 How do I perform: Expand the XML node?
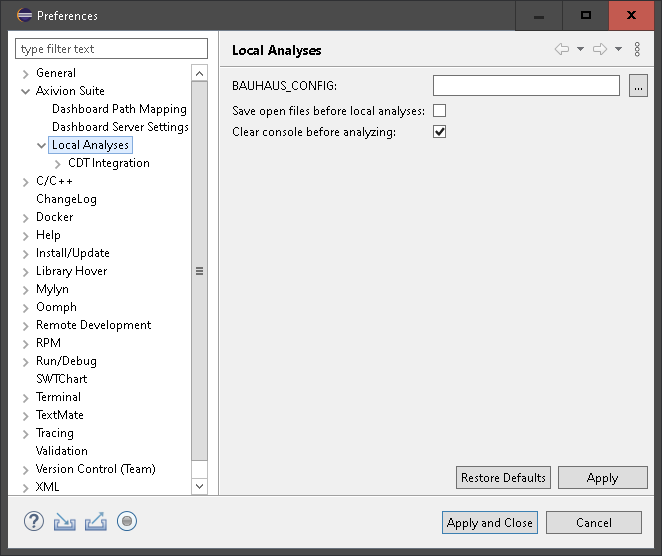[26, 488]
